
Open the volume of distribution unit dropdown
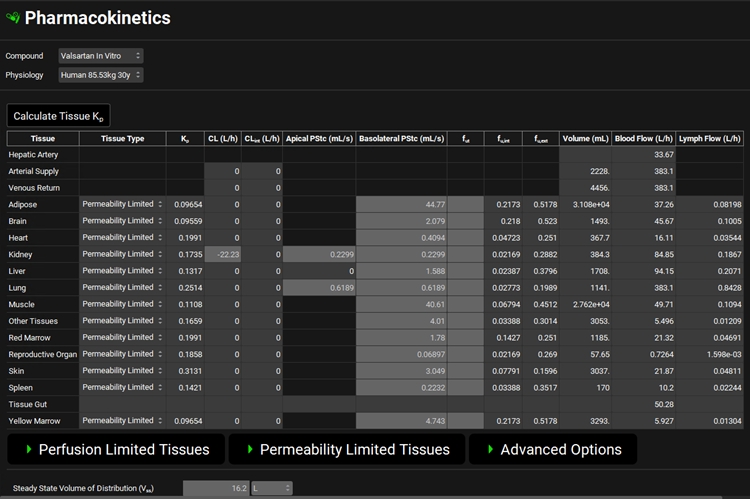point(271,488)
